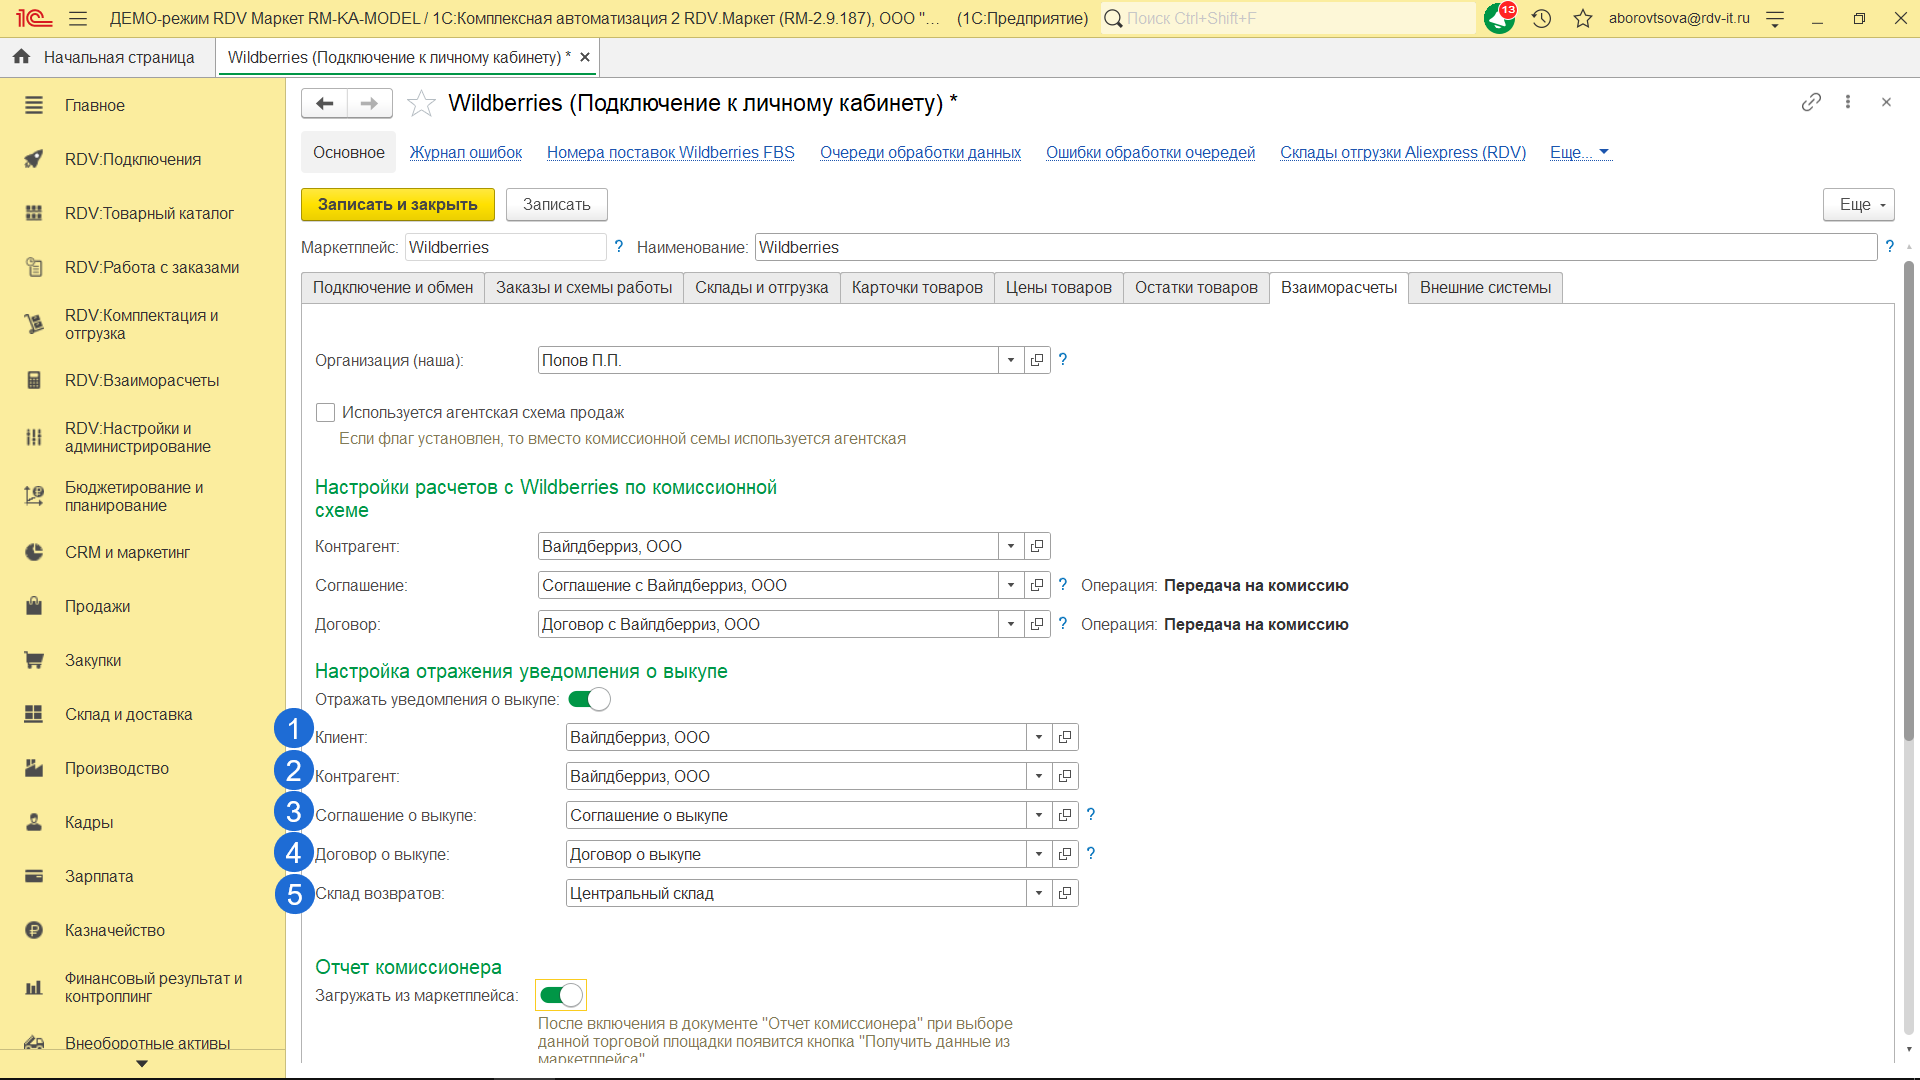1920x1080 pixels.
Task: Click the Наименование input field
Action: [x=1314, y=247]
